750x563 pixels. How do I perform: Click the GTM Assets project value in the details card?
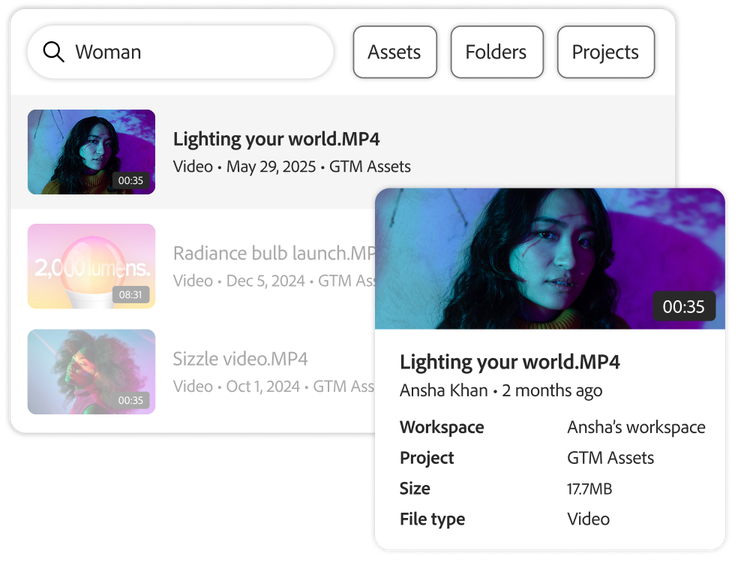point(610,458)
